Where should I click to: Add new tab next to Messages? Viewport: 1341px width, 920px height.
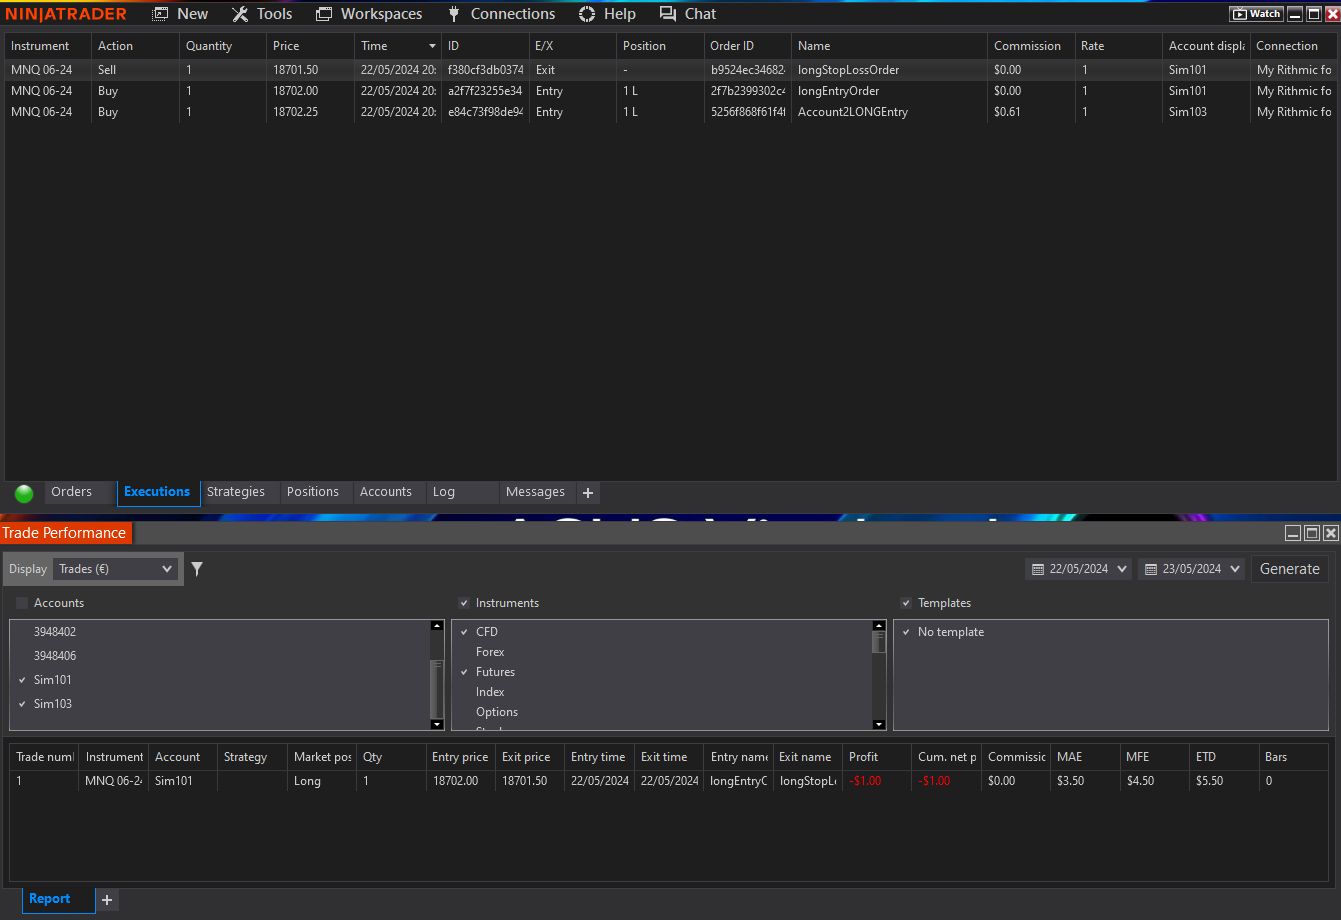click(x=588, y=492)
